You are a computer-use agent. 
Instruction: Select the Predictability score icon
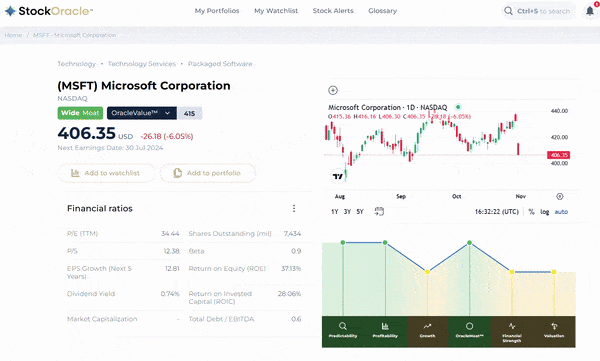[343, 330]
